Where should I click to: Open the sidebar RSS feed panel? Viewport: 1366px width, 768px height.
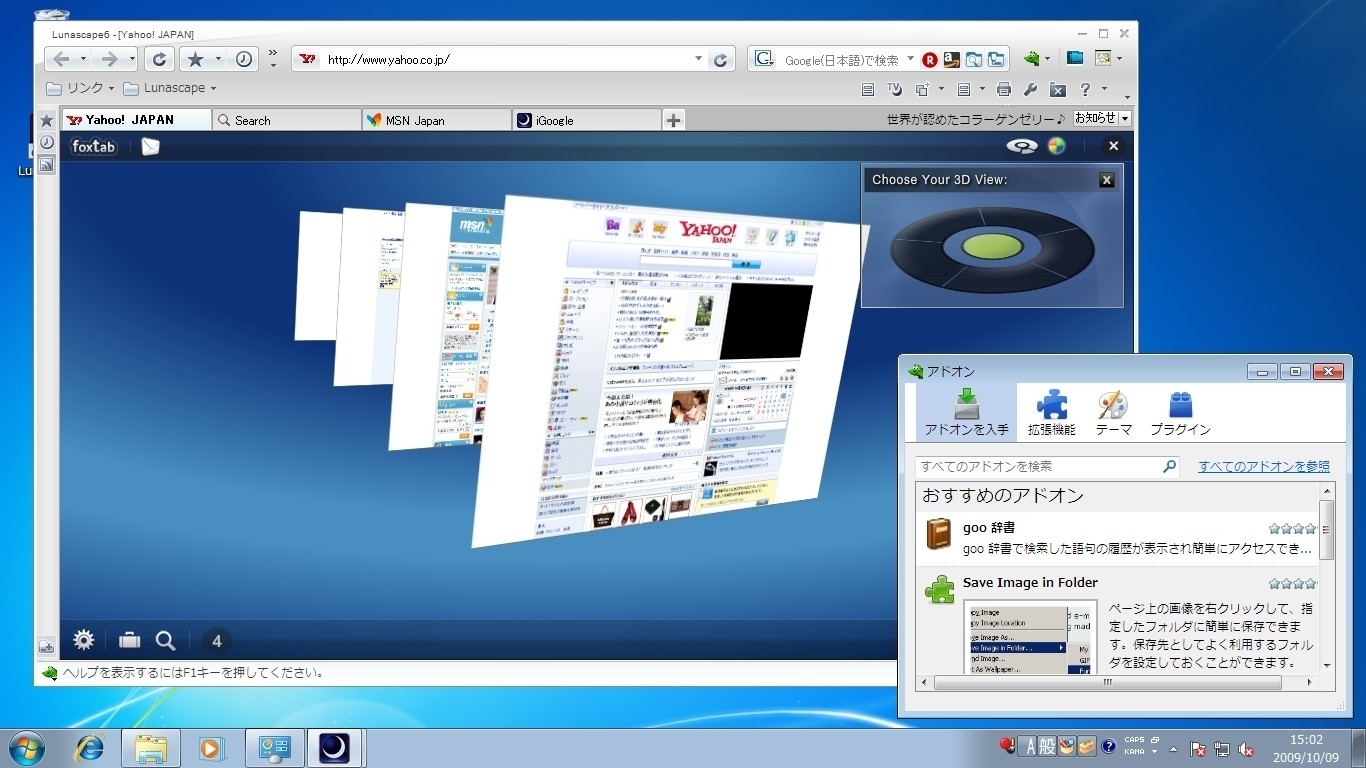click(46, 165)
